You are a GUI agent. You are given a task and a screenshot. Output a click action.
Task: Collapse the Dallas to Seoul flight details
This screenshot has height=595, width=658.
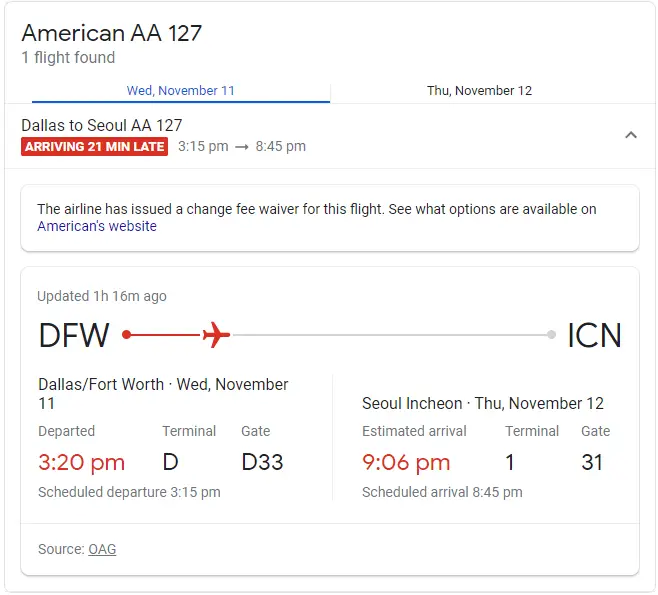coord(631,135)
